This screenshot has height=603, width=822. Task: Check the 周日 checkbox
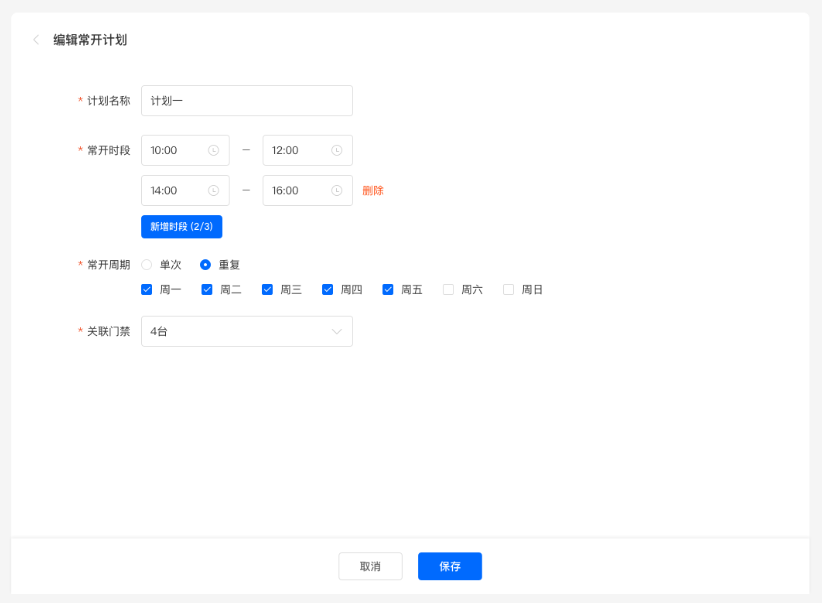pos(509,289)
